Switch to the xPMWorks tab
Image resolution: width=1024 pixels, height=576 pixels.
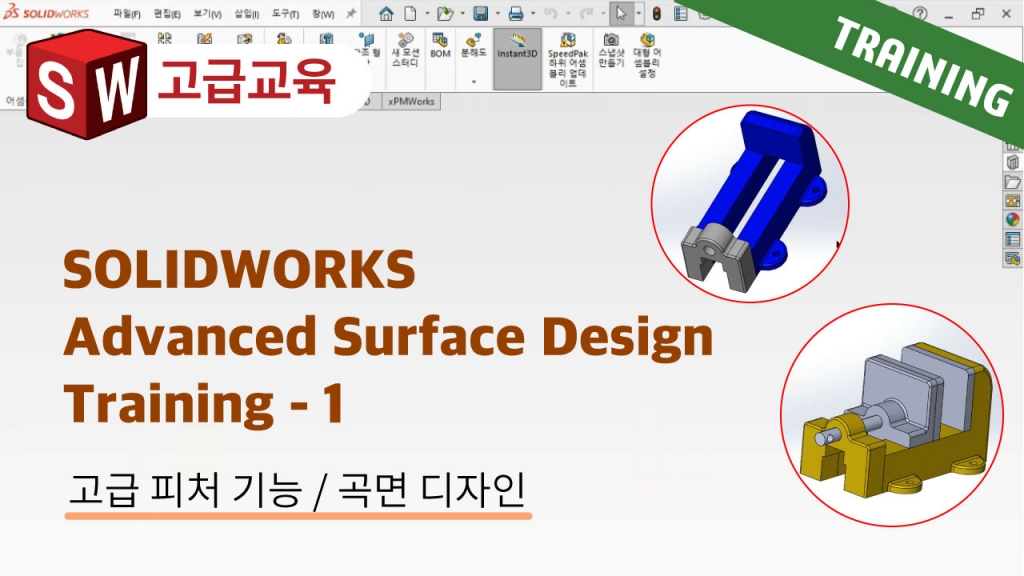[x=411, y=102]
